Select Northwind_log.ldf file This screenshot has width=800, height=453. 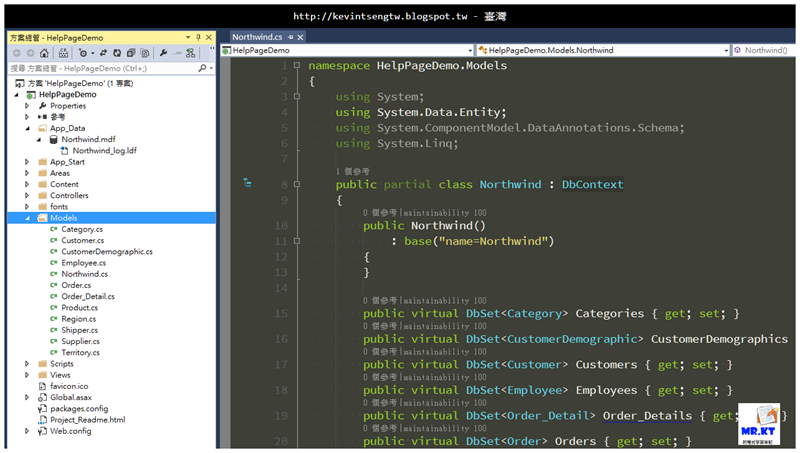pyautogui.click(x=104, y=150)
